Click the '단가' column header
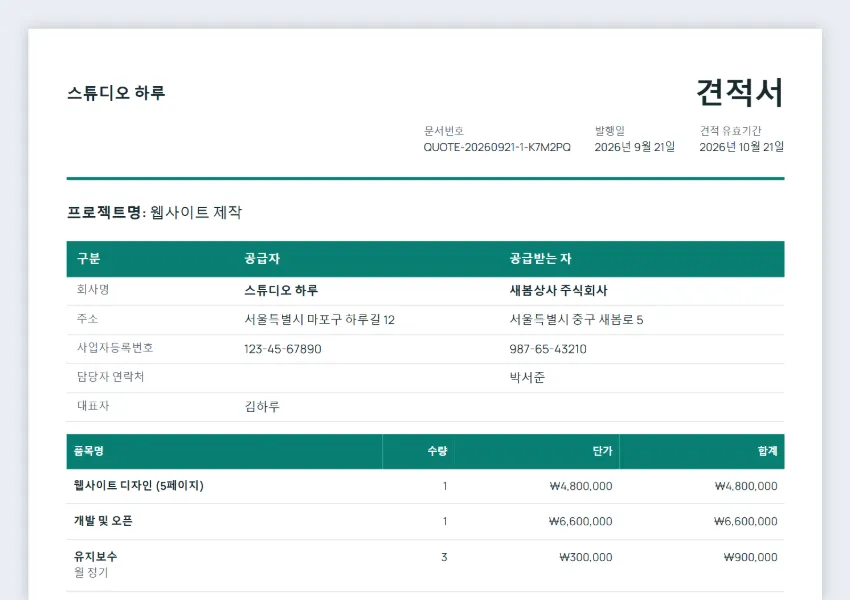 (602, 451)
